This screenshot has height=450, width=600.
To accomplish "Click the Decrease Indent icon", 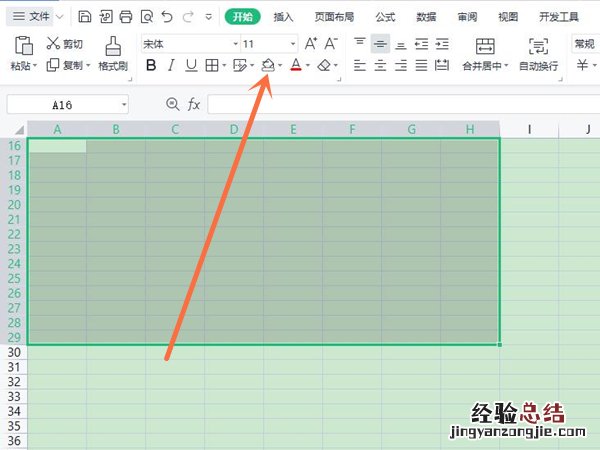I will (421, 44).
